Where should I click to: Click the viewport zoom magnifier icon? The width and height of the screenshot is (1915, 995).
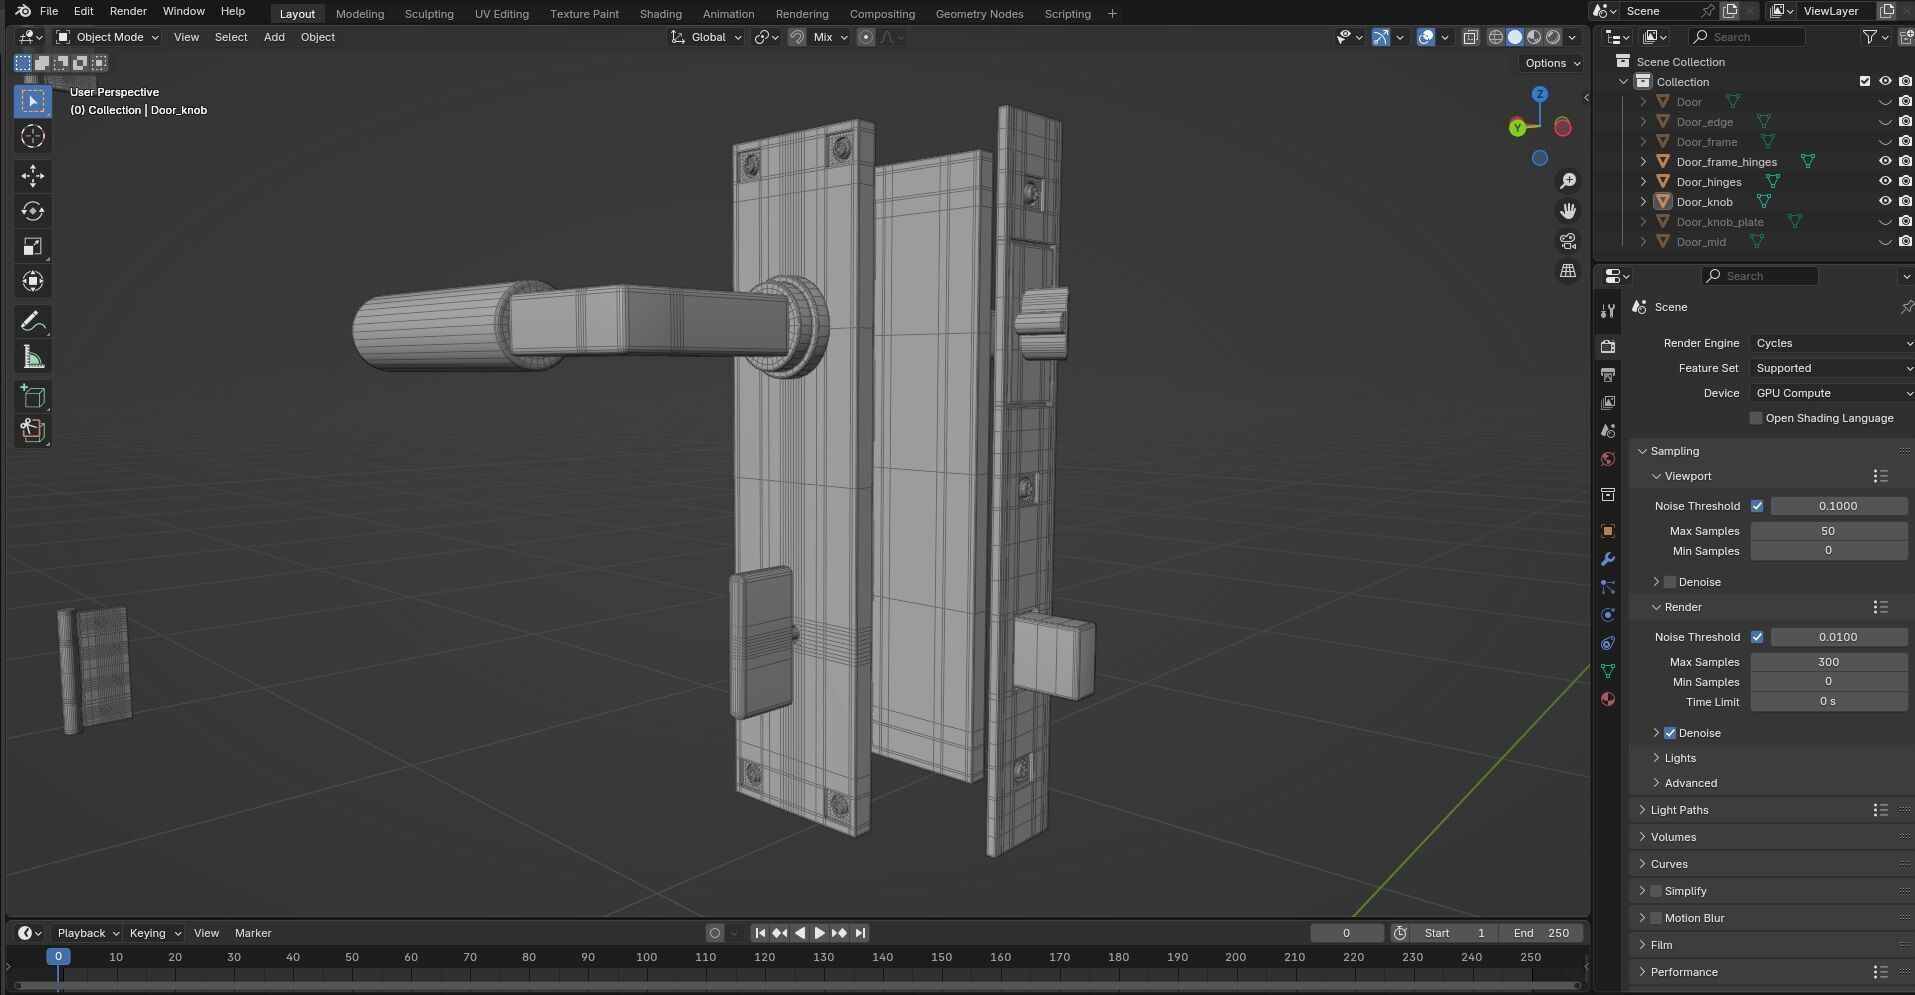1568,181
